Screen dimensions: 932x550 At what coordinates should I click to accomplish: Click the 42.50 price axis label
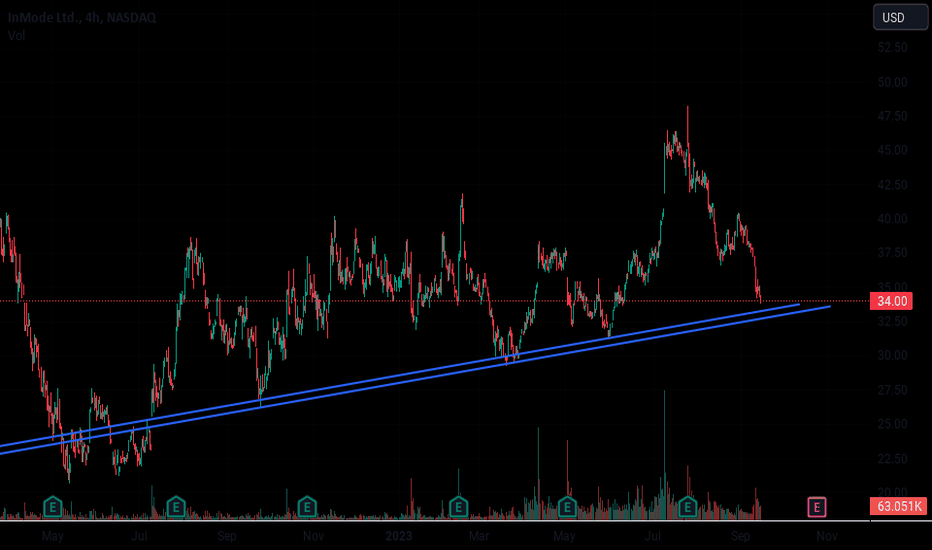[892, 185]
